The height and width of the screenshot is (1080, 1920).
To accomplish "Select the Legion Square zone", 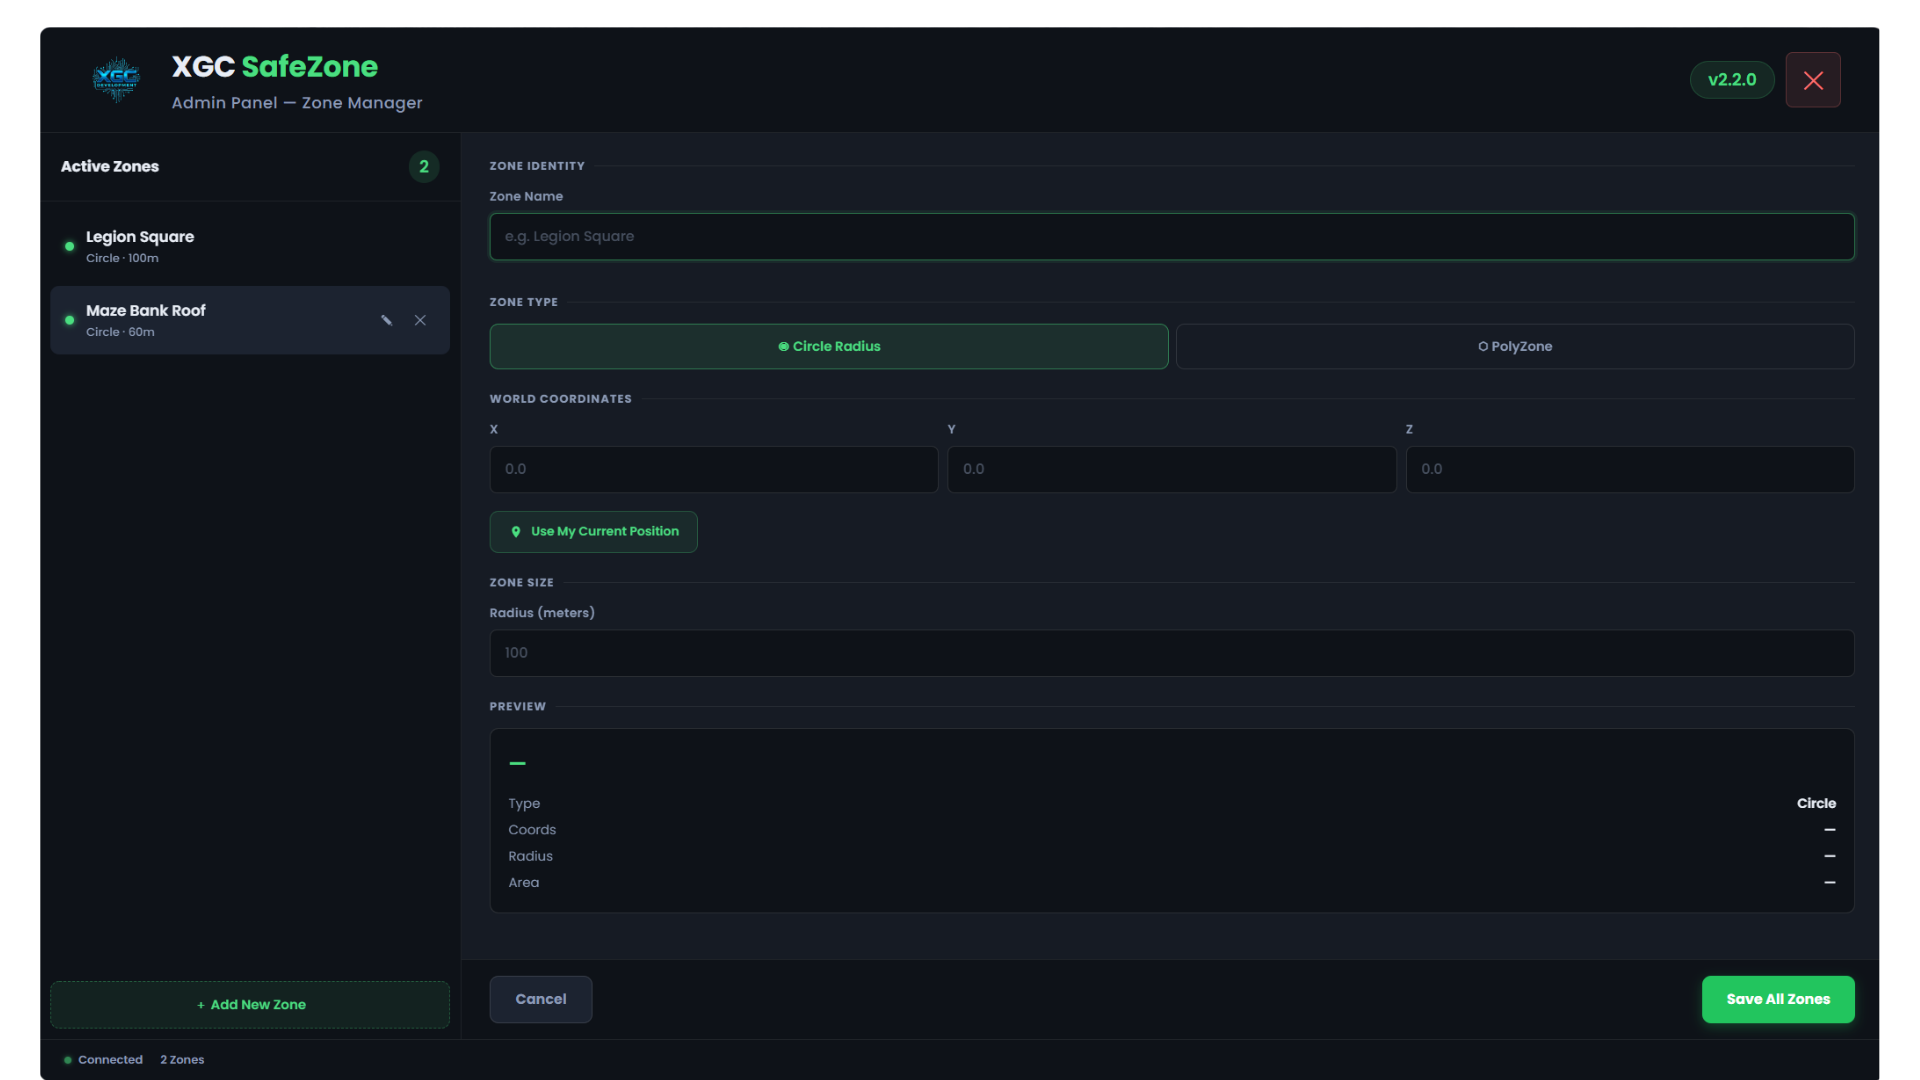I will (250, 246).
